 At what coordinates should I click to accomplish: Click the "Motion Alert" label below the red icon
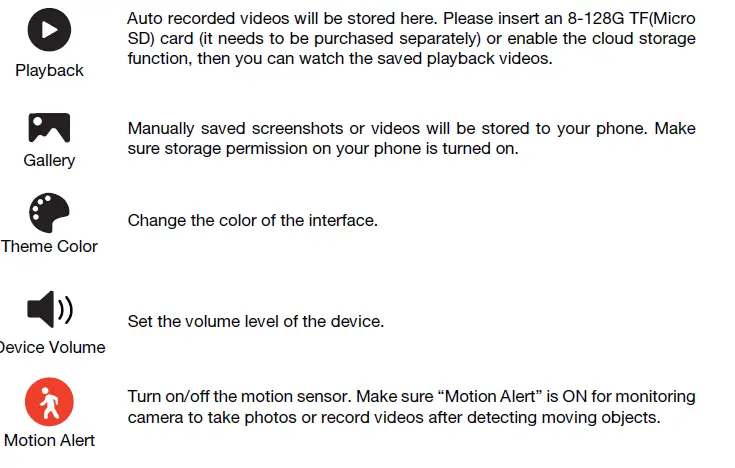pos(49,440)
